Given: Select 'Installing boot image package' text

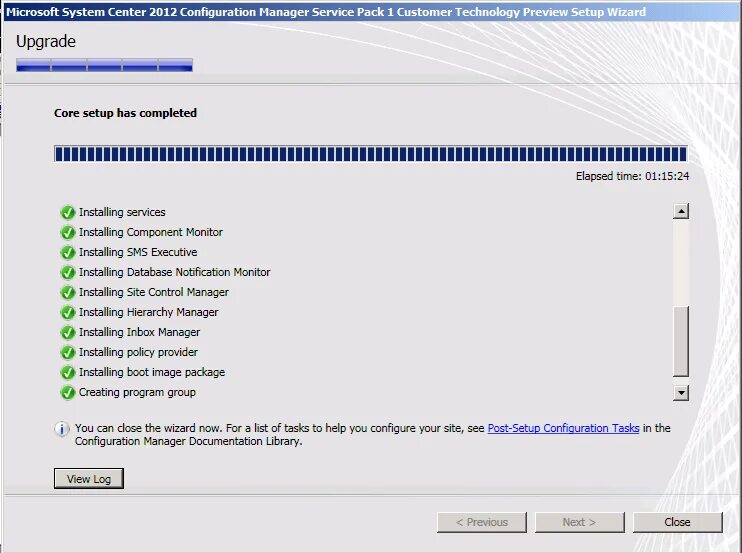Looking at the screenshot, I should (152, 372).
